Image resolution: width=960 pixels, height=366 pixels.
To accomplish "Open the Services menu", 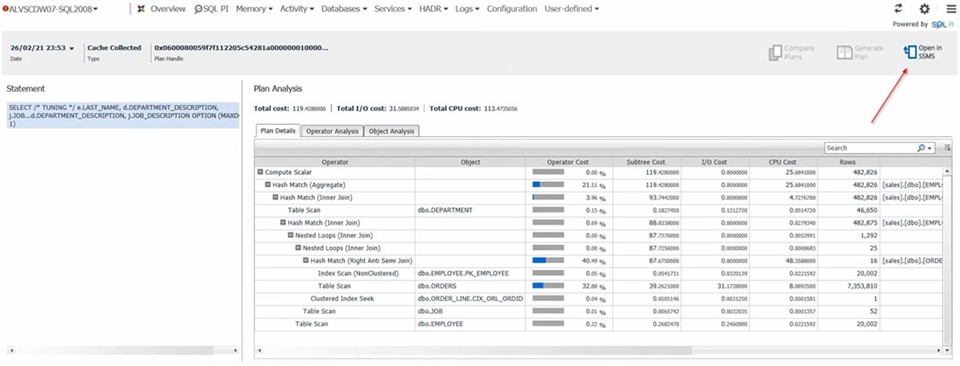I will [x=393, y=9].
